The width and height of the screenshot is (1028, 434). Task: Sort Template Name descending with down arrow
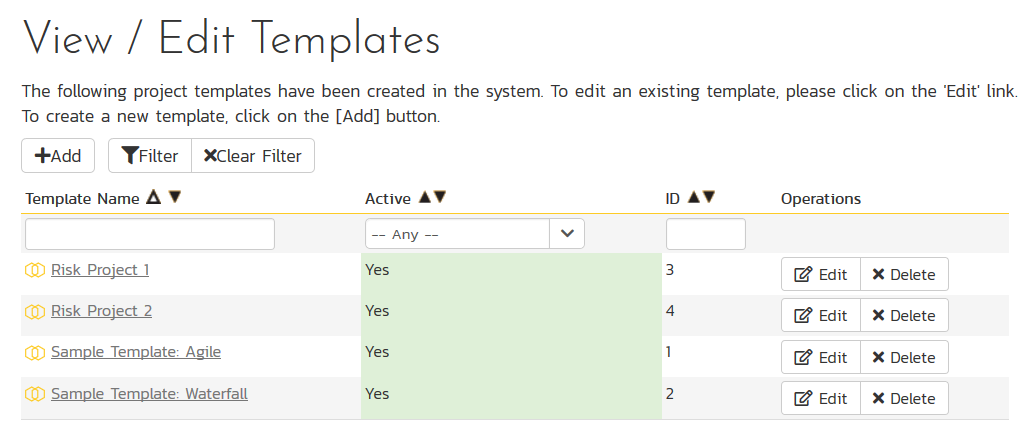[175, 198]
